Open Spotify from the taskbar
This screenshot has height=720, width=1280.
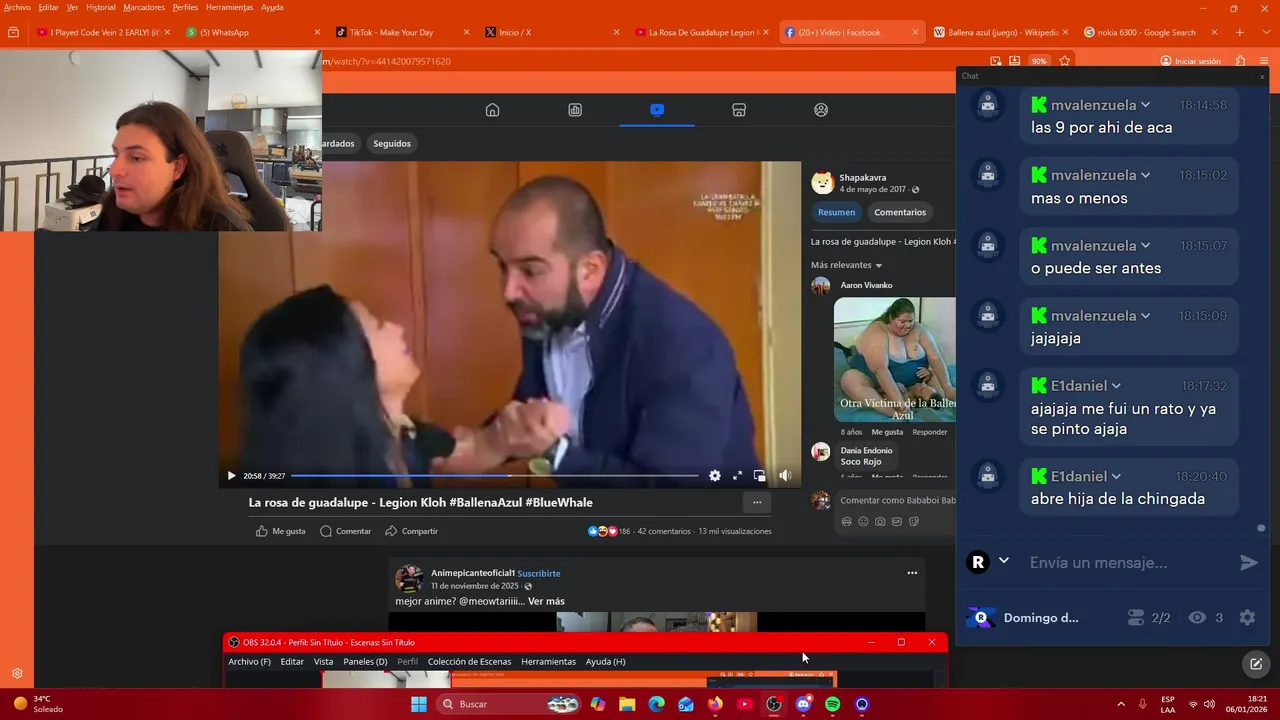[833, 704]
